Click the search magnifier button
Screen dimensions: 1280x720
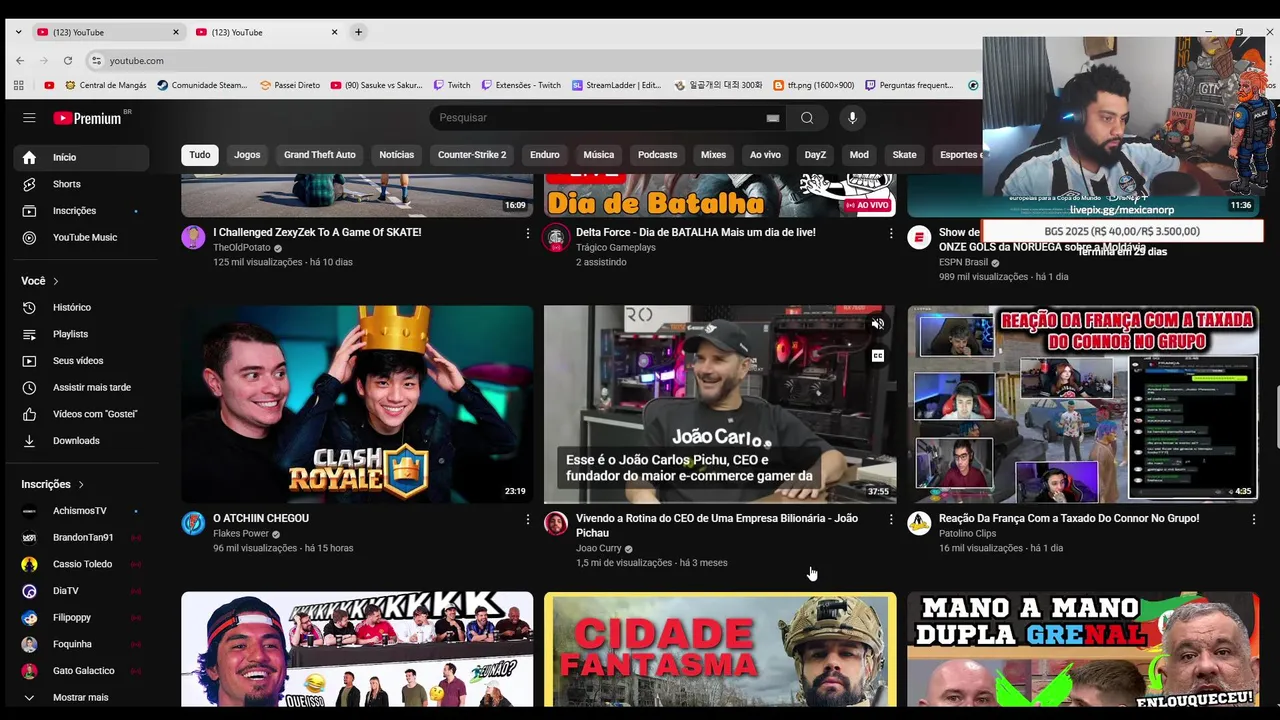point(807,118)
